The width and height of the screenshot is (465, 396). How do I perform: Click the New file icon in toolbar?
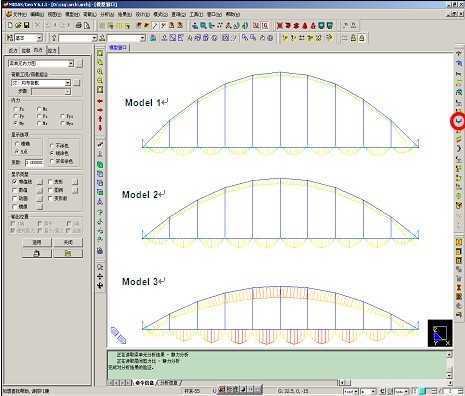[10, 25]
